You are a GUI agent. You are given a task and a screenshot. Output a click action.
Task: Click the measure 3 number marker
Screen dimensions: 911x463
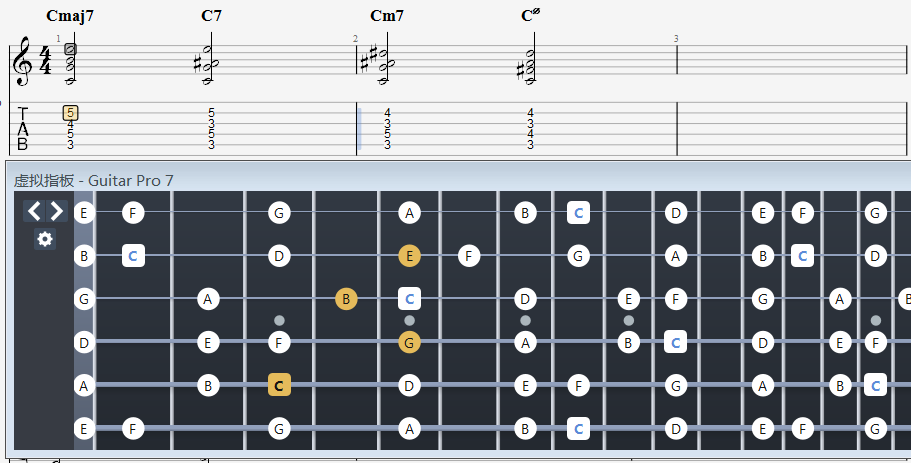coord(676,39)
